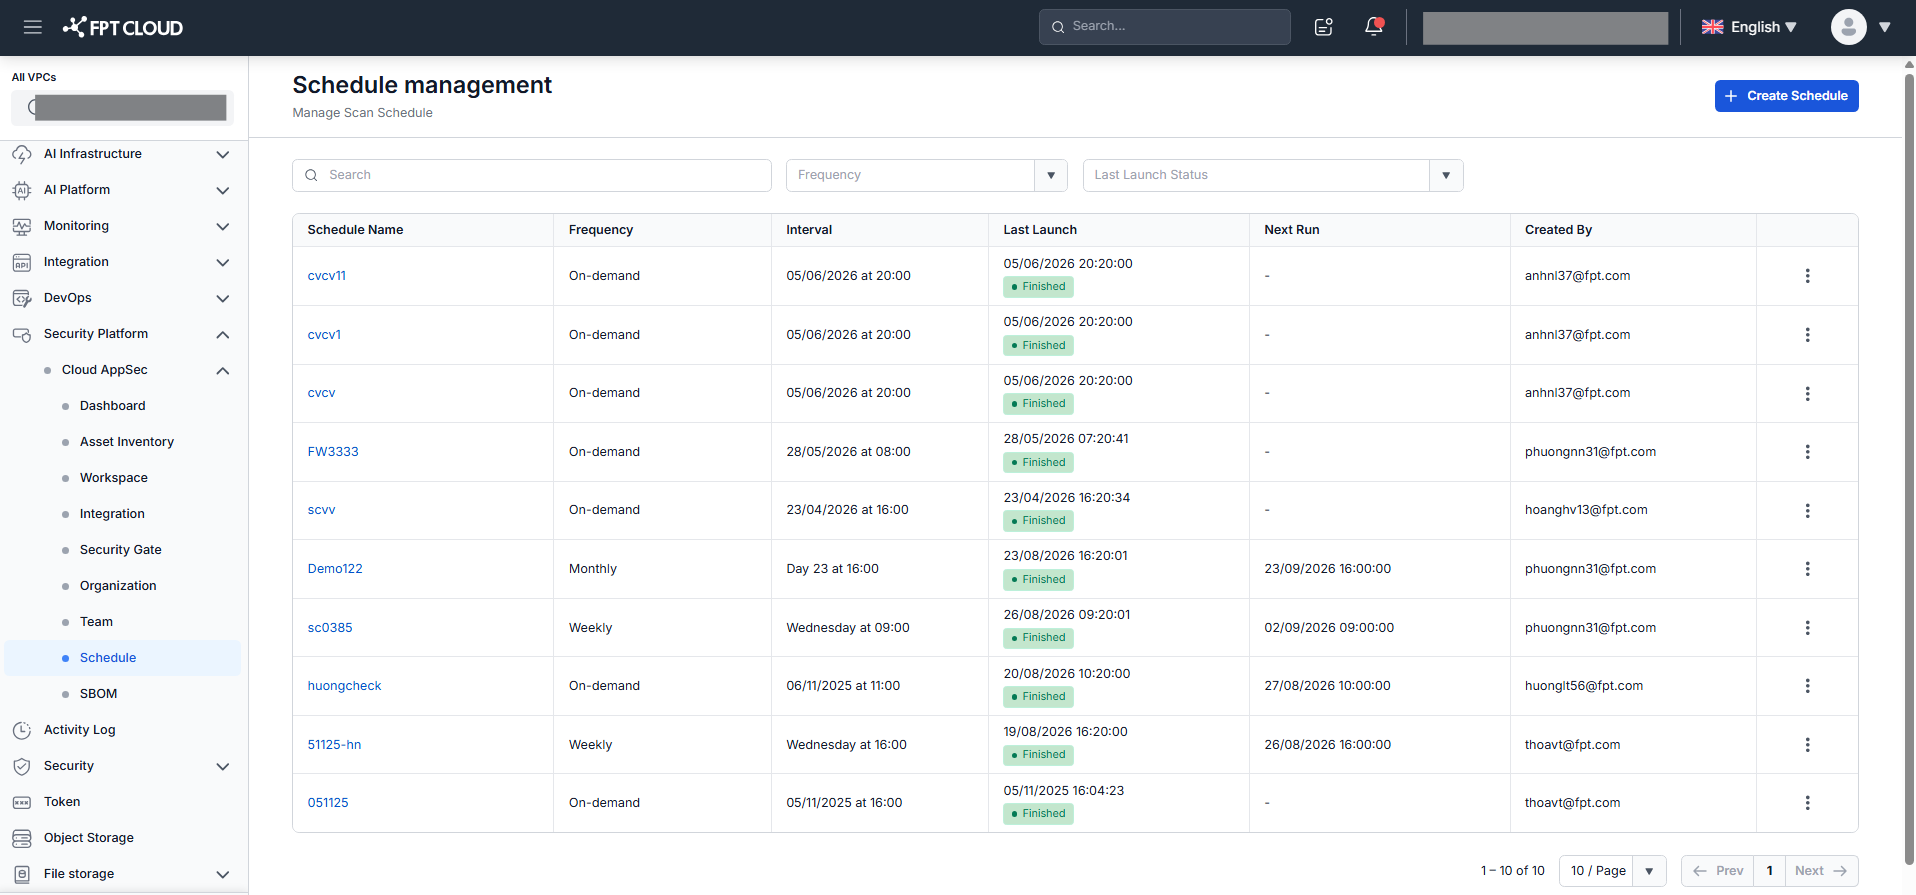
Task: Collapse the Security Platform section chevron
Action: [x=223, y=334]
